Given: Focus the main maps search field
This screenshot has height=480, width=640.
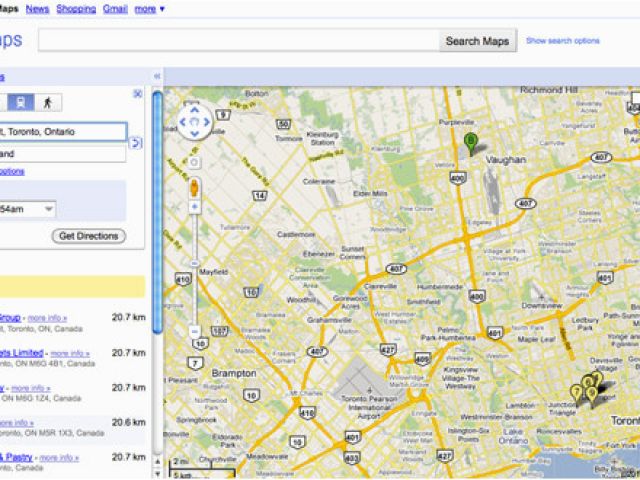Looking at the screenshot, I should click(x=239, y=40).
